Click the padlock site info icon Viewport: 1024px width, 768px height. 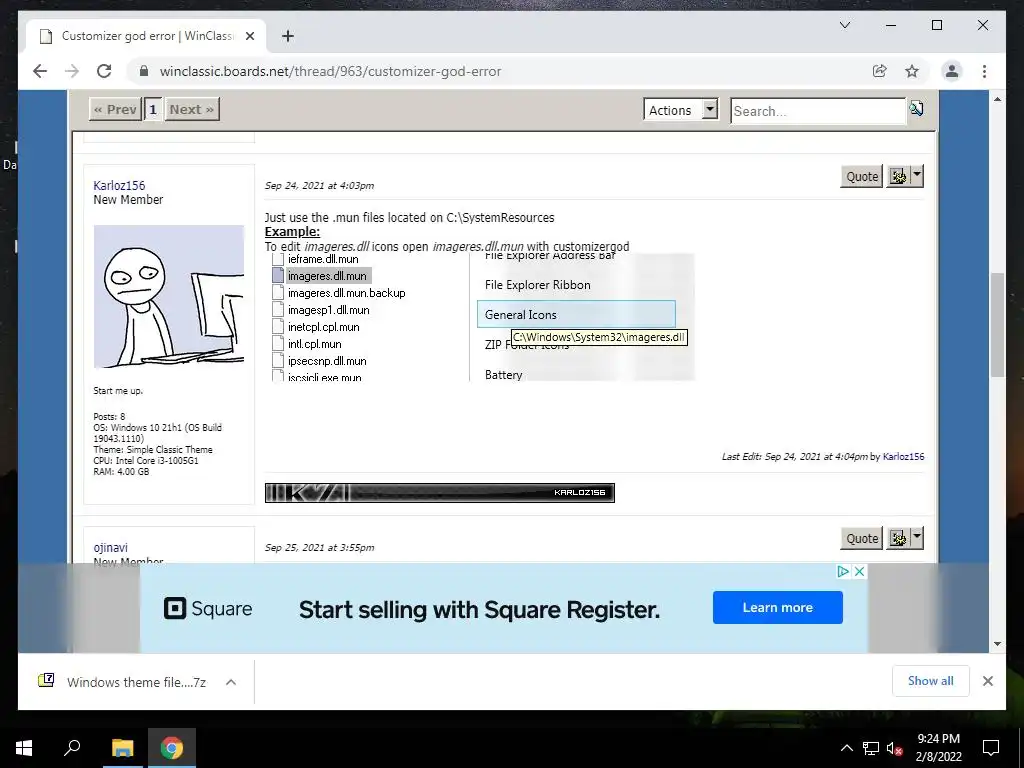[144, 71]
